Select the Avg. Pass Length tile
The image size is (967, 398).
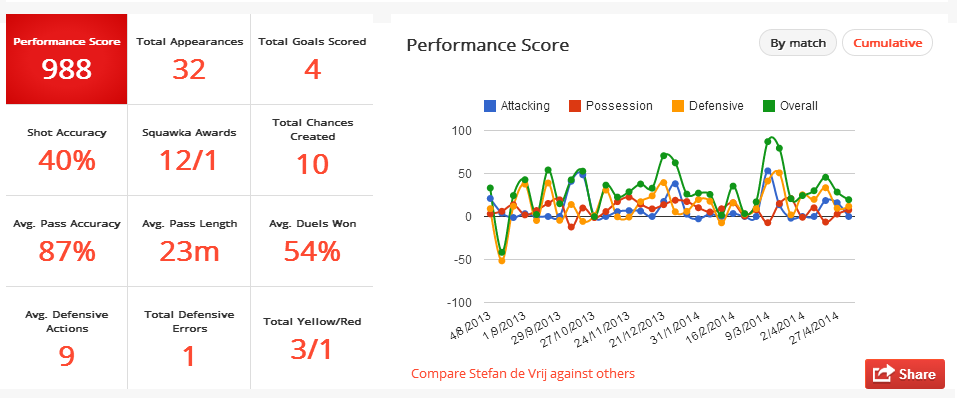[189, 241]
